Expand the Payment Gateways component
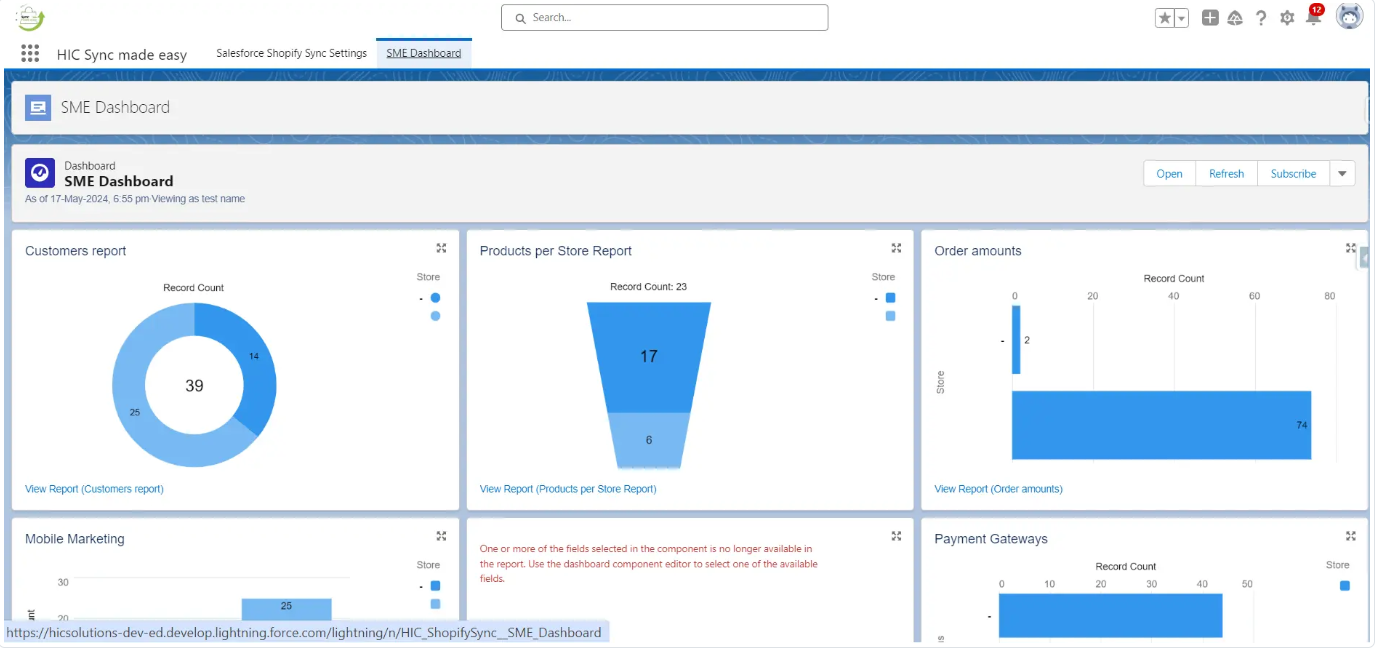The width and height of the screenshot is (1376, 654). click(x=1351, y=536)
